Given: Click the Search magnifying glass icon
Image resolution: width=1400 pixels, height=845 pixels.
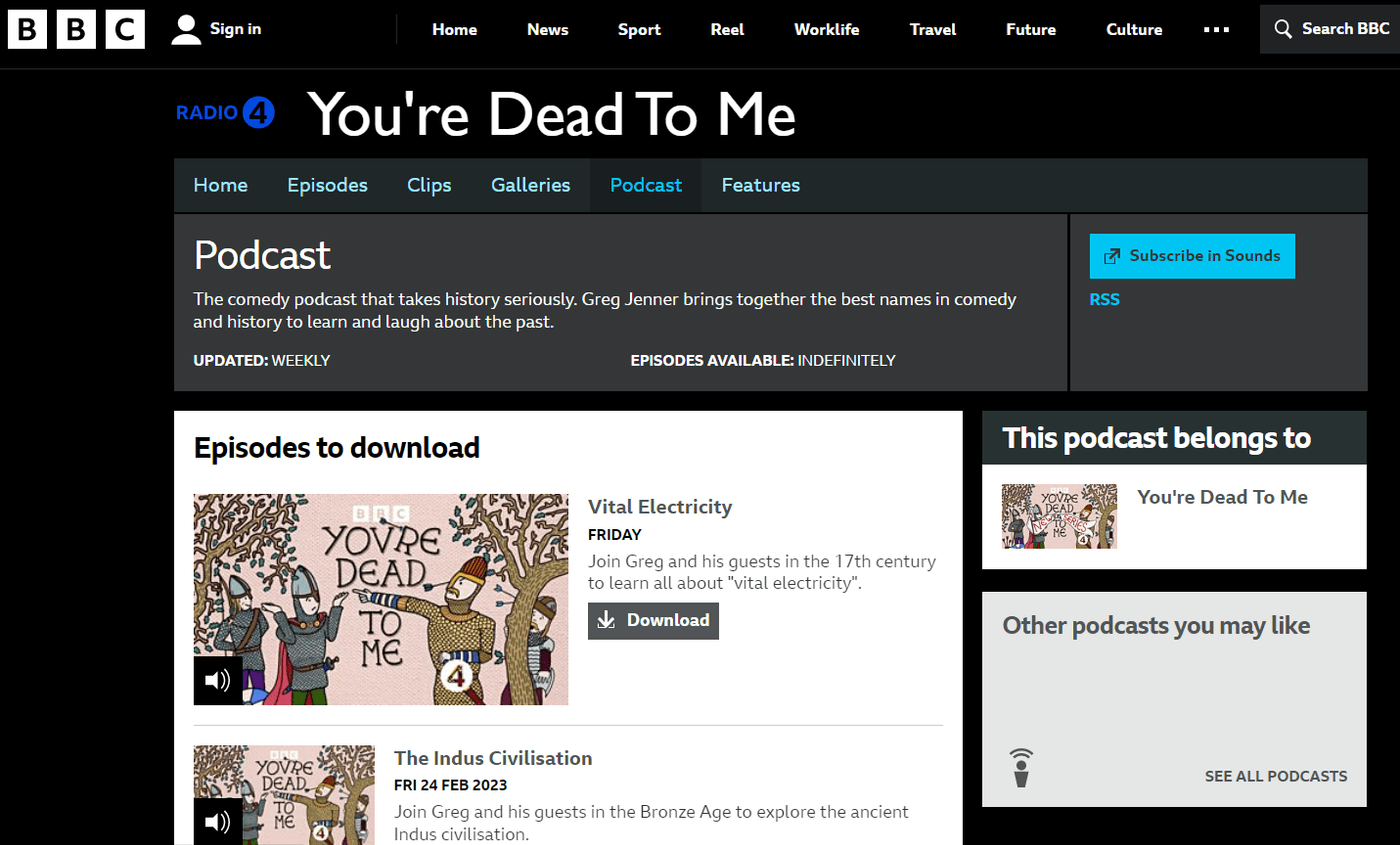Looking at the screenshot, I should (x=1283, y=29).
